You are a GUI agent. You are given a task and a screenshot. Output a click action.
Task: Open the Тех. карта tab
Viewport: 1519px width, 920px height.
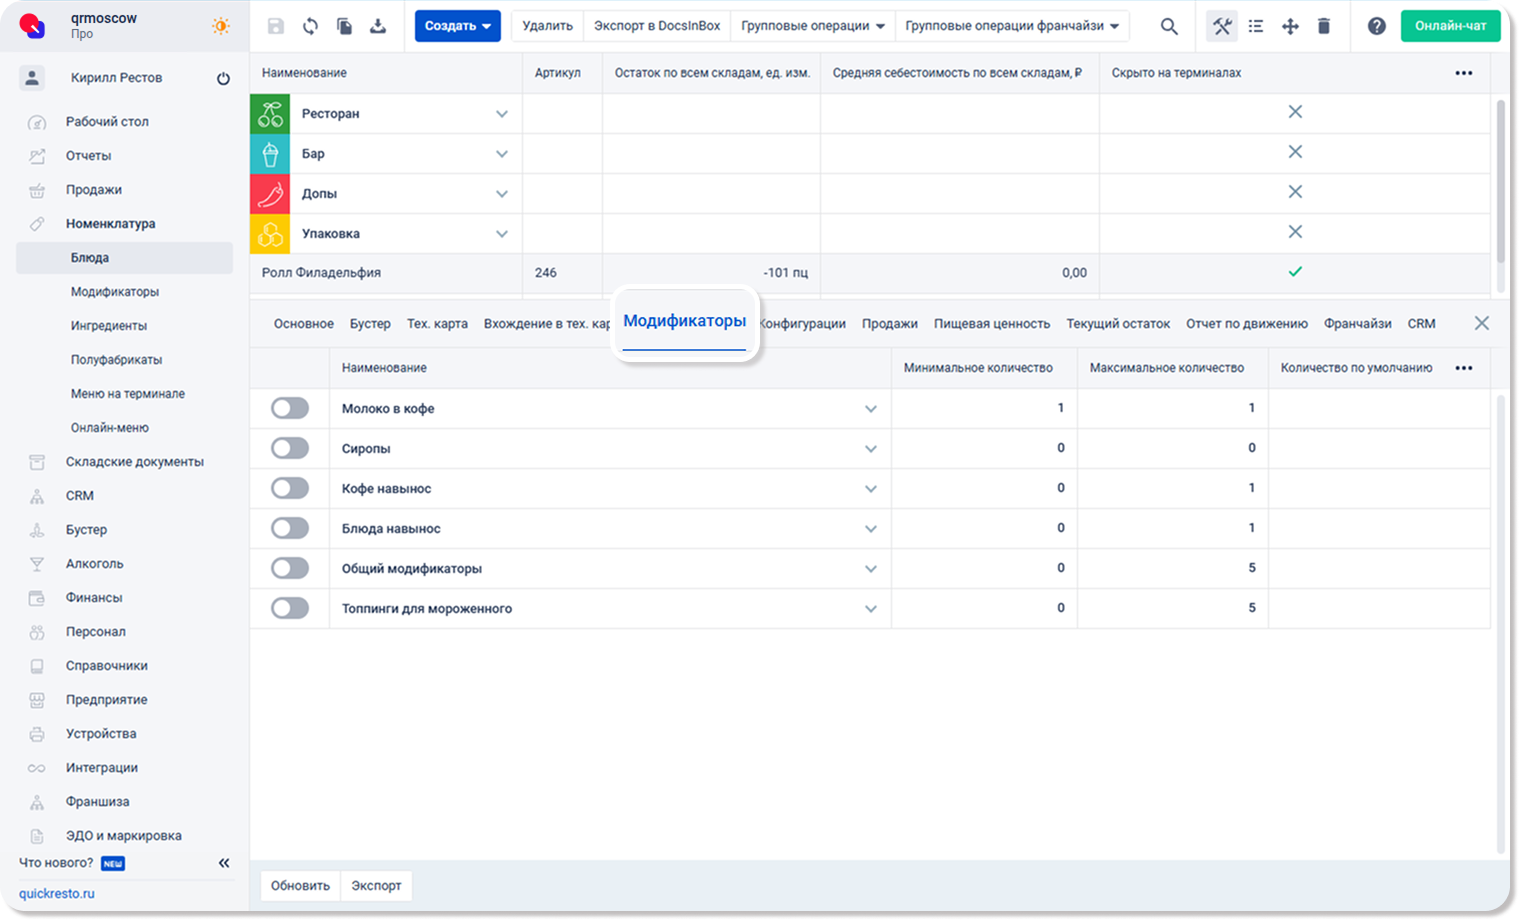click(x=437, y=324)
